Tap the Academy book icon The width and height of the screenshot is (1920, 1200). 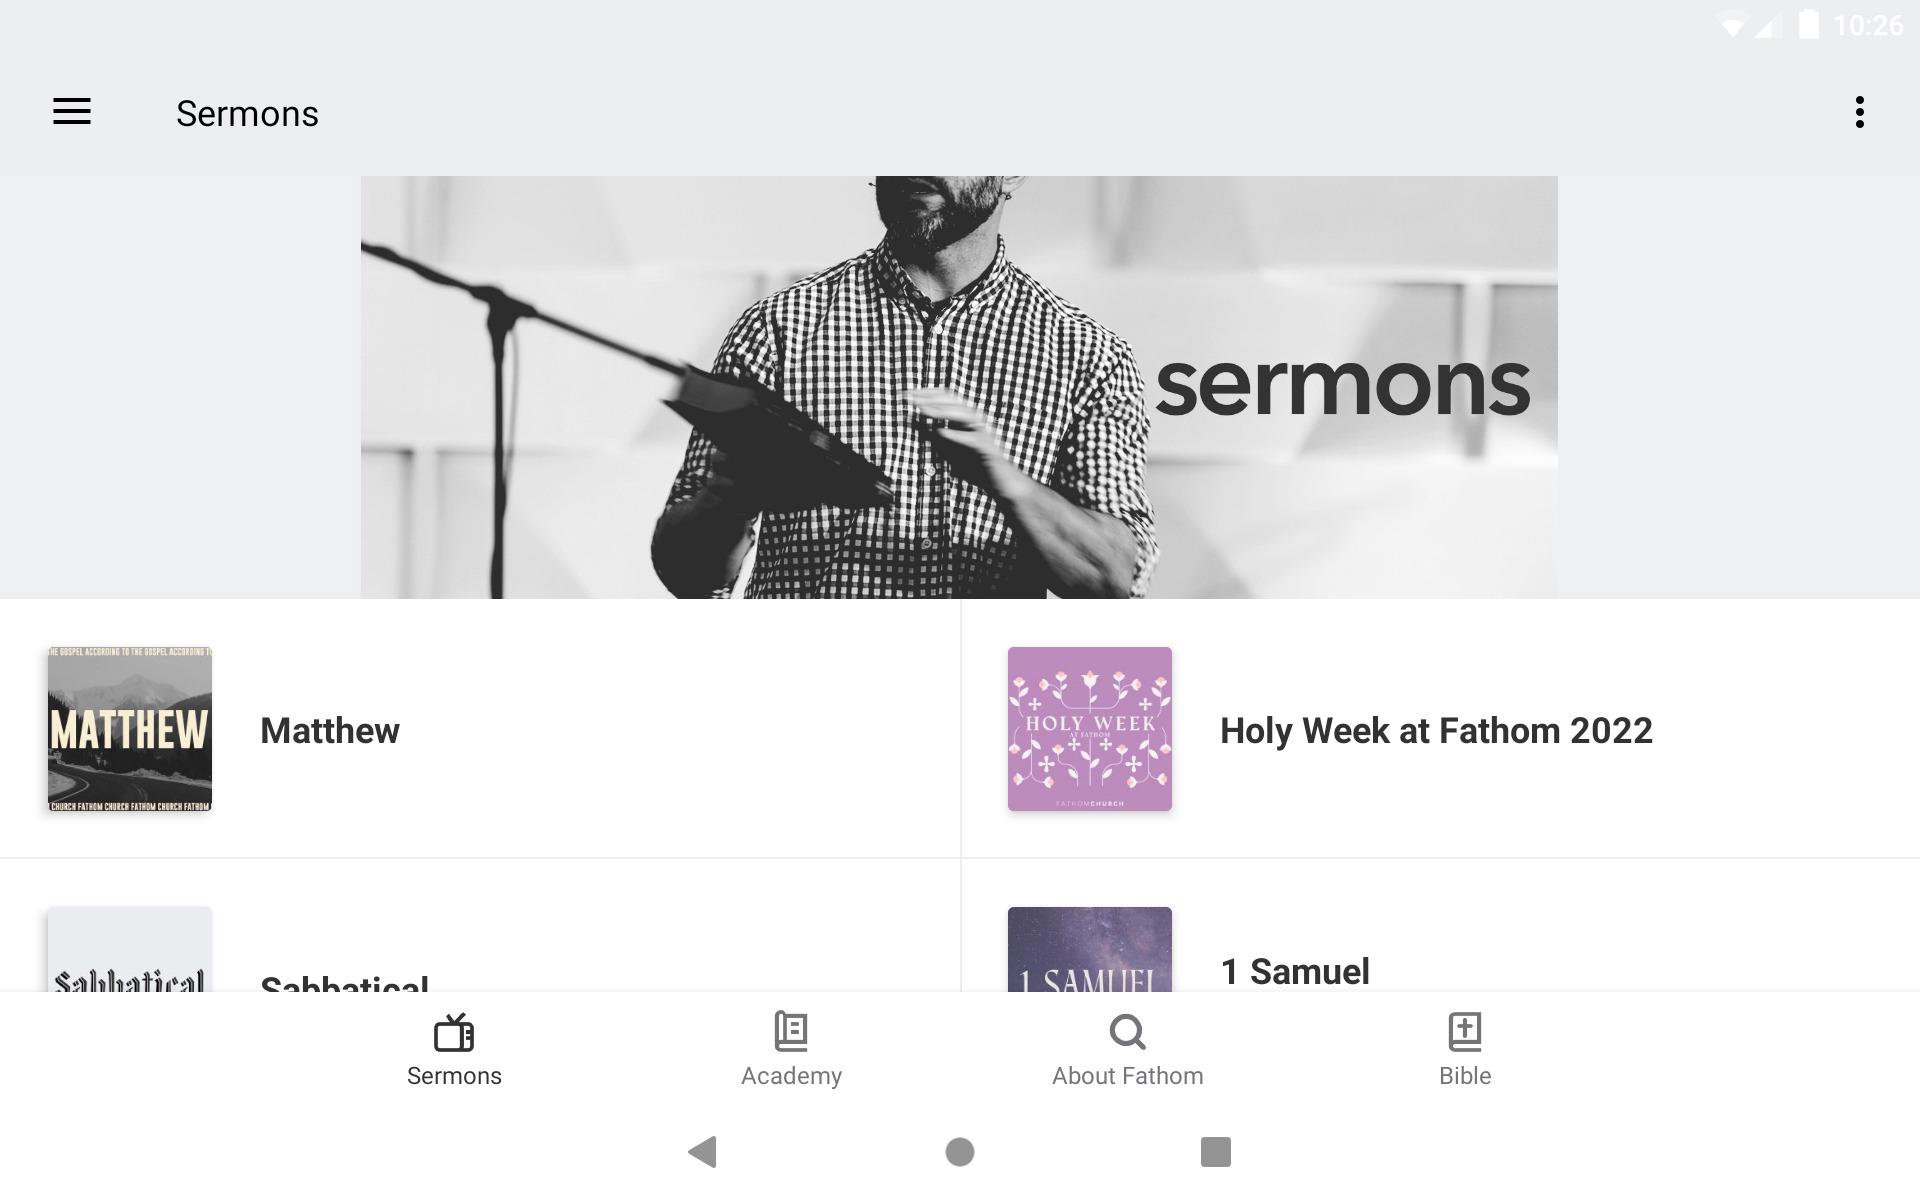point(791,1032)
